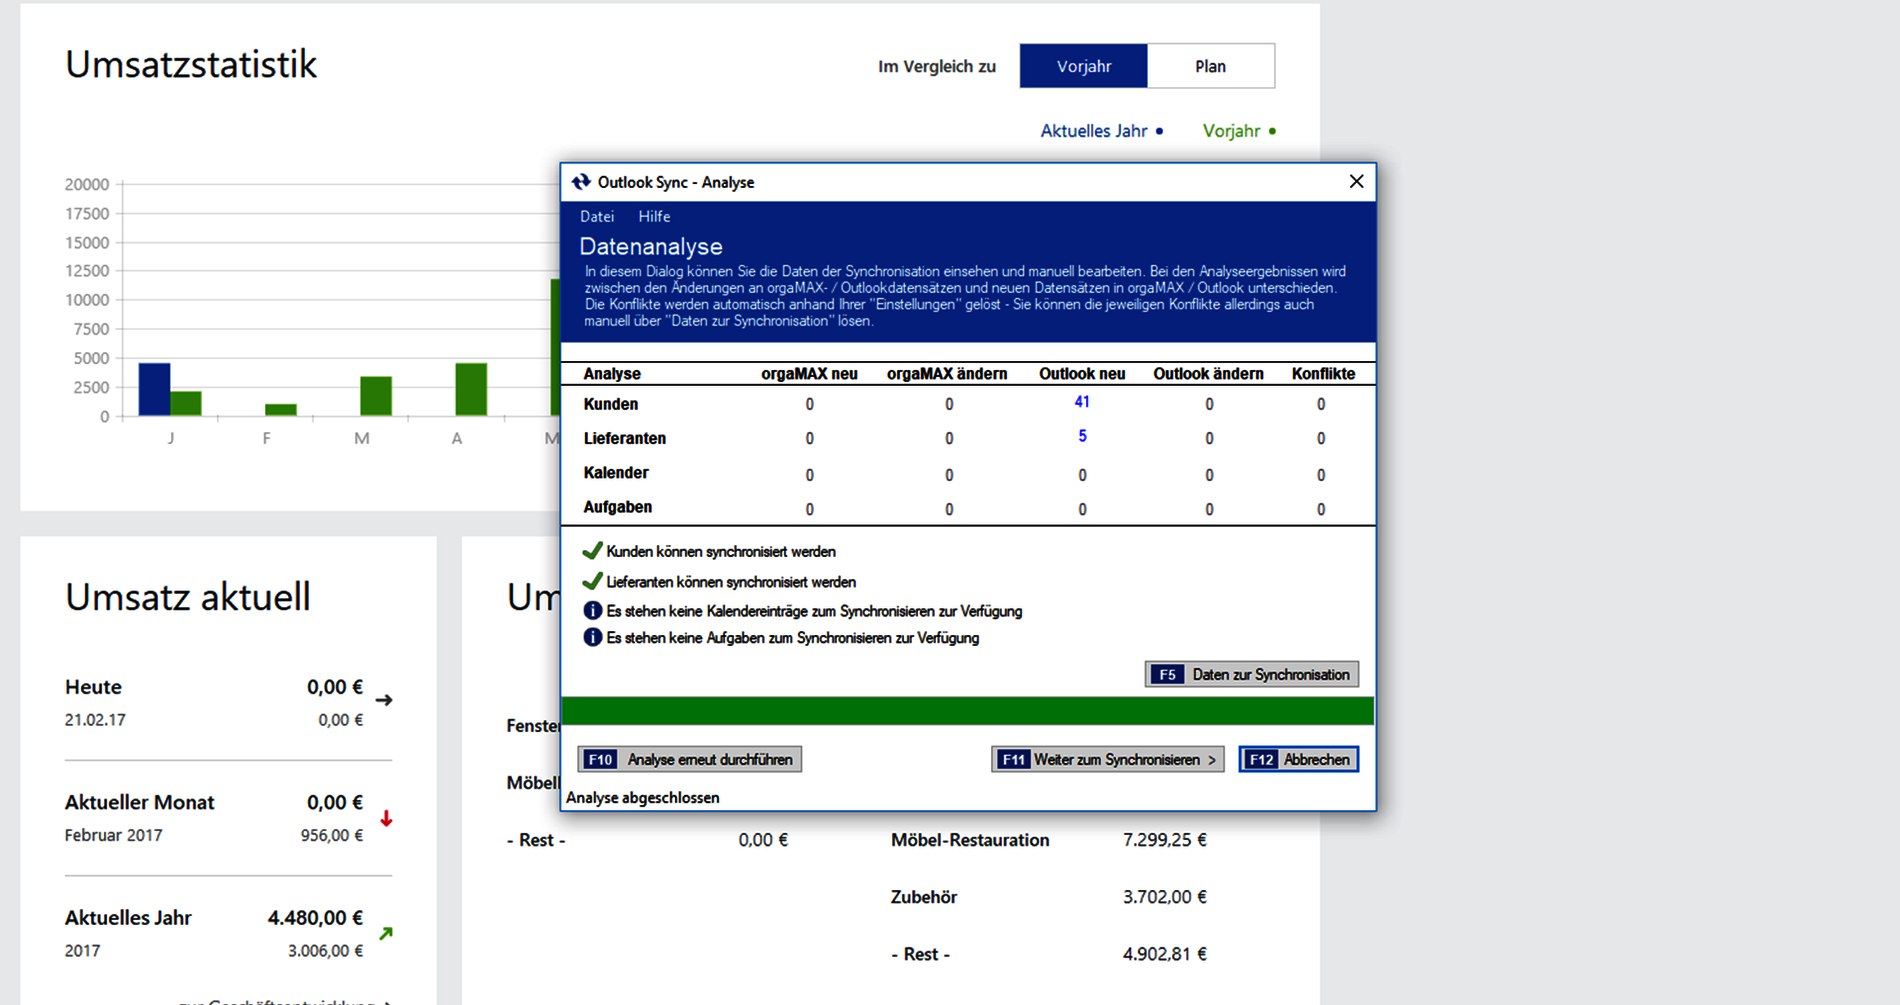Click the Möbel-Restauration row label
Image resolution: width=1900 pixels, height=1005 pixels.
click(970, 840)
